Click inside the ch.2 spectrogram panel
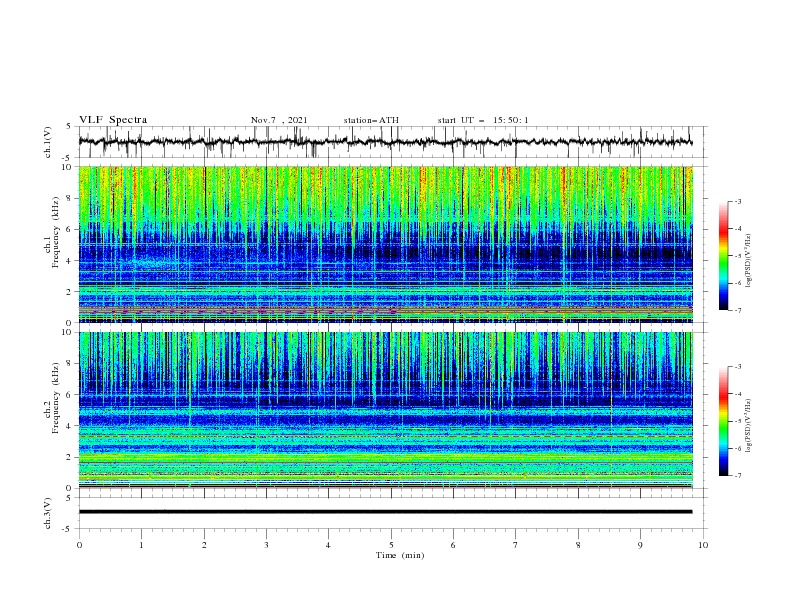Image resolution: width=792 pixels, height=612 pixels. (x=385, y=410)
